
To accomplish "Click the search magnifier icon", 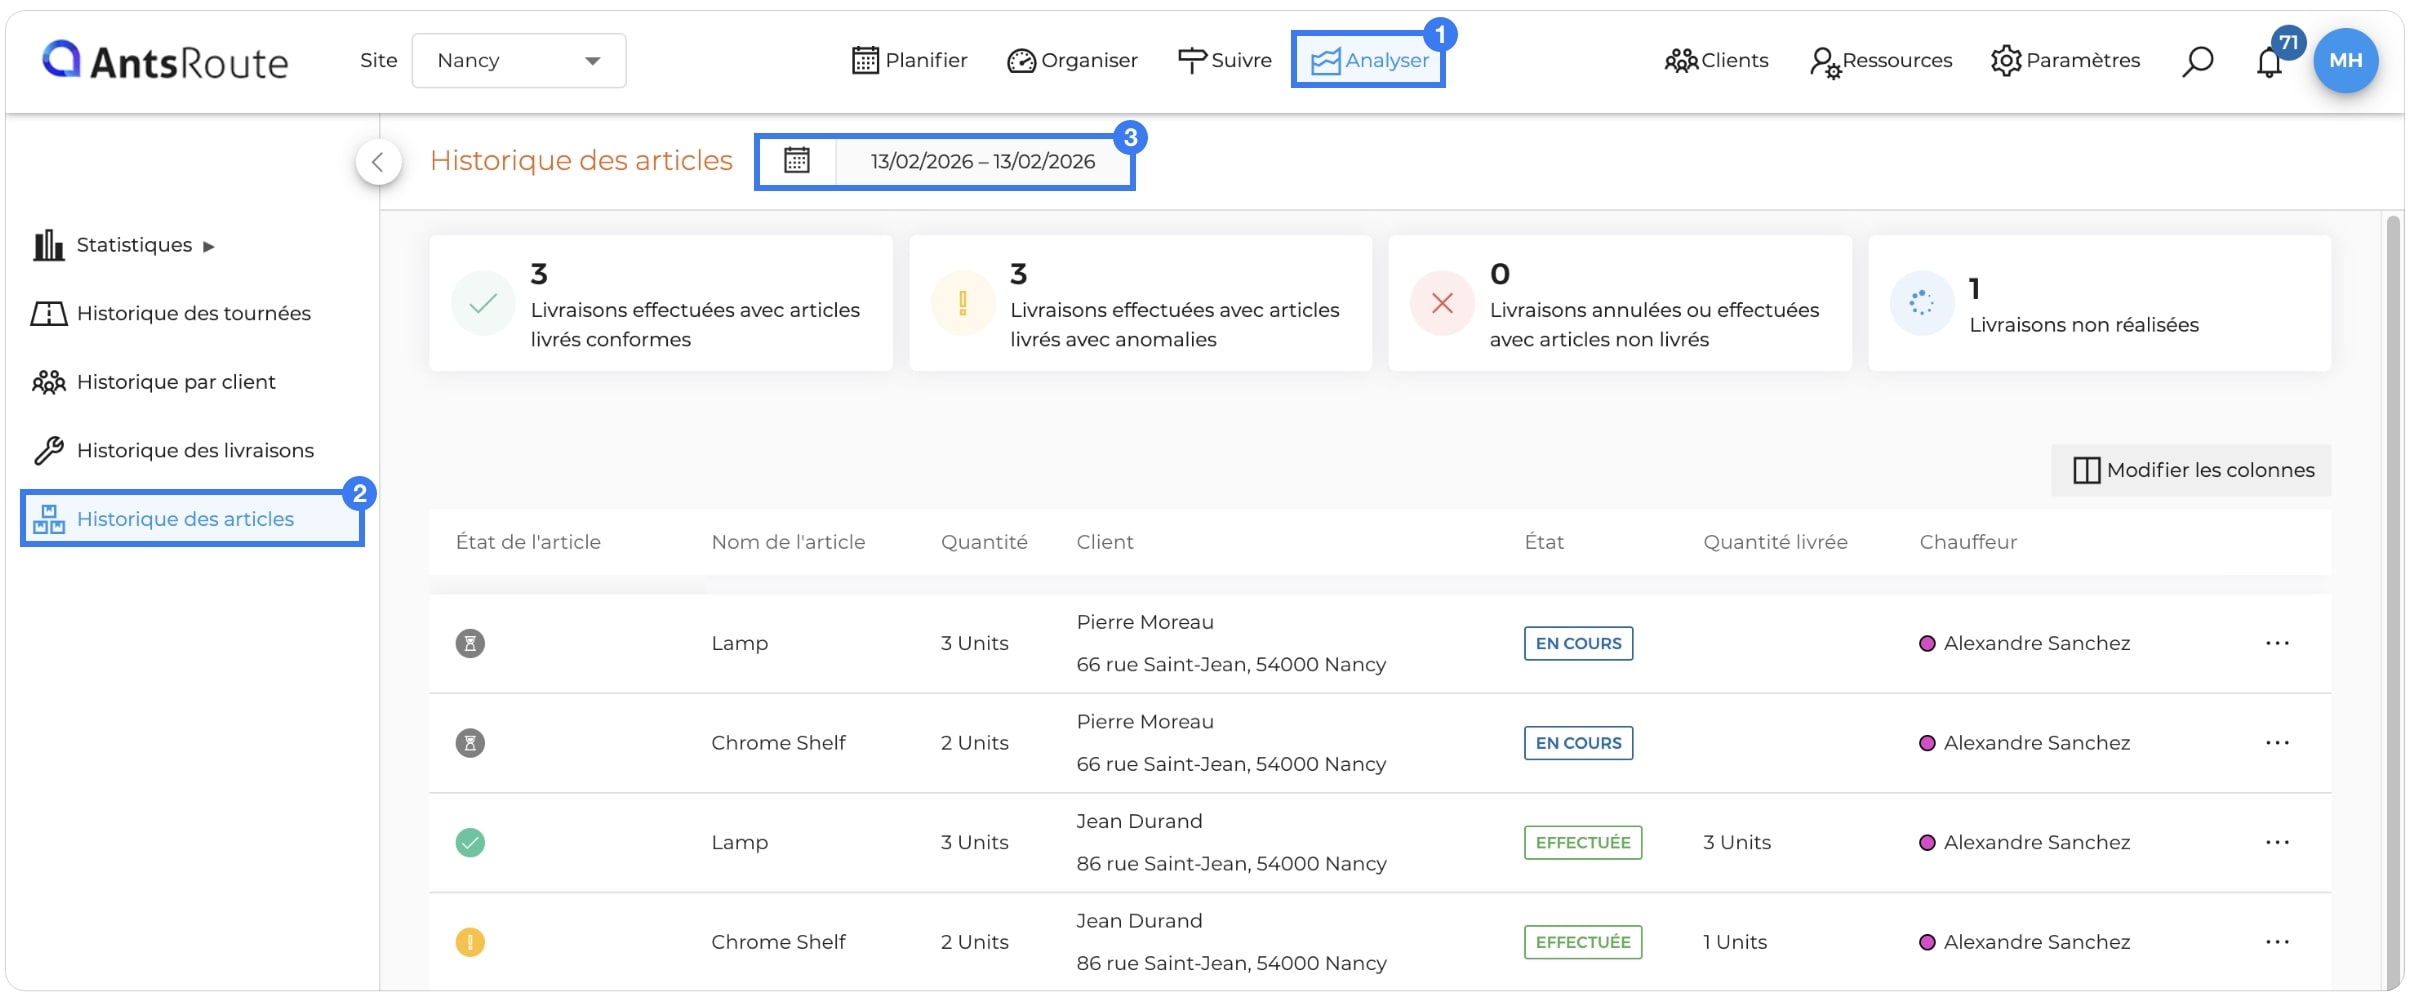I will 2197,61.
